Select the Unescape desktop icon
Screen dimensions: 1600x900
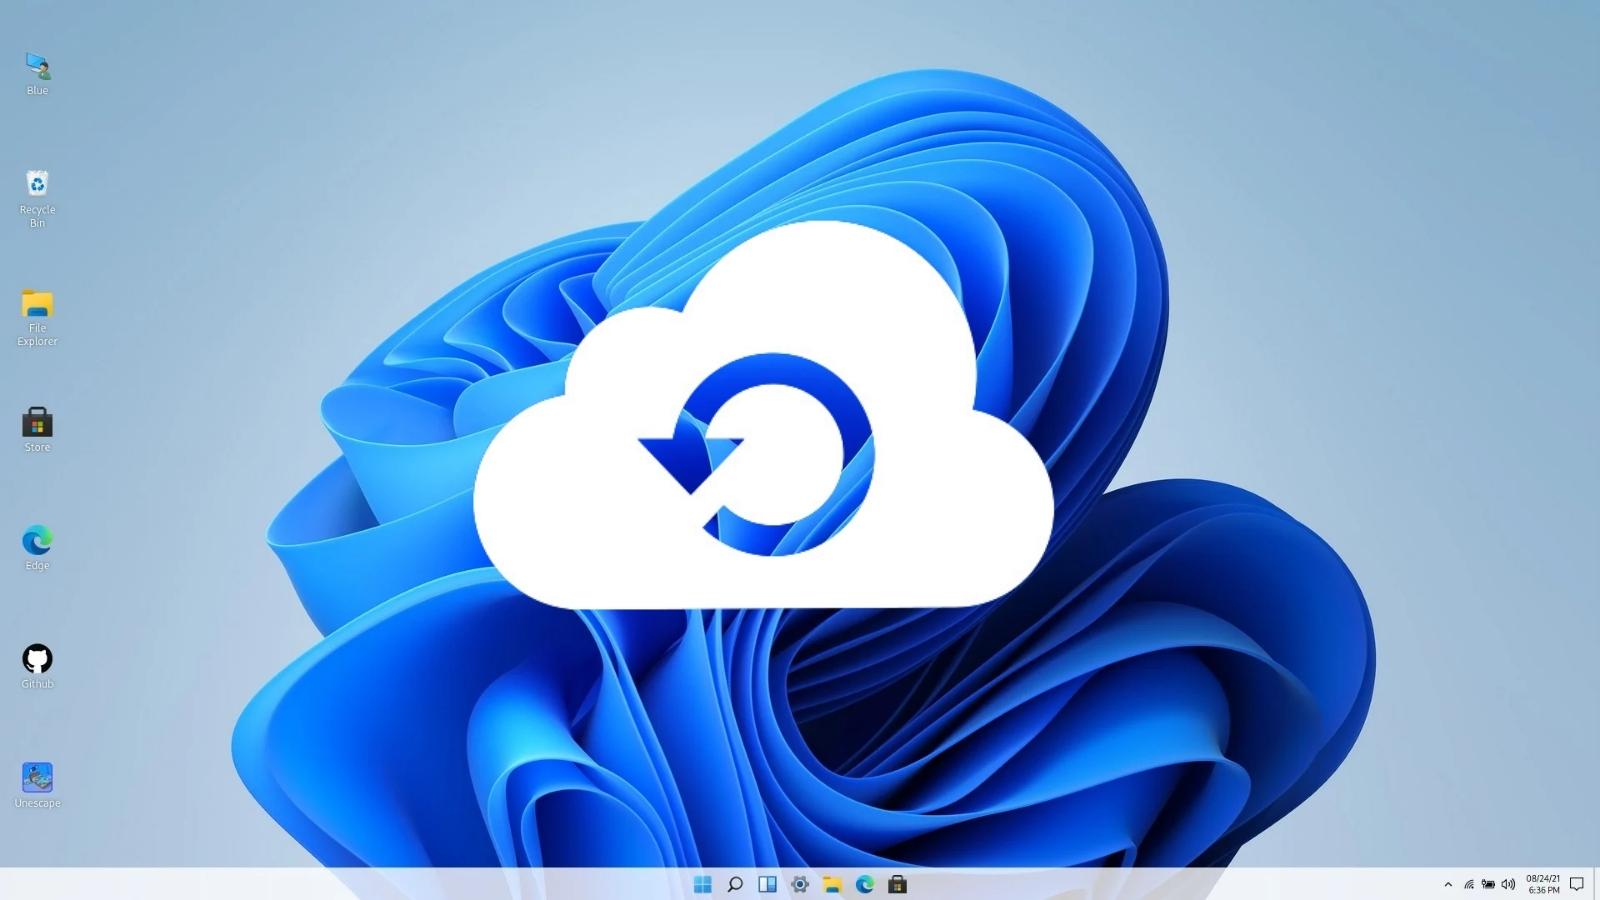[37, 785]
